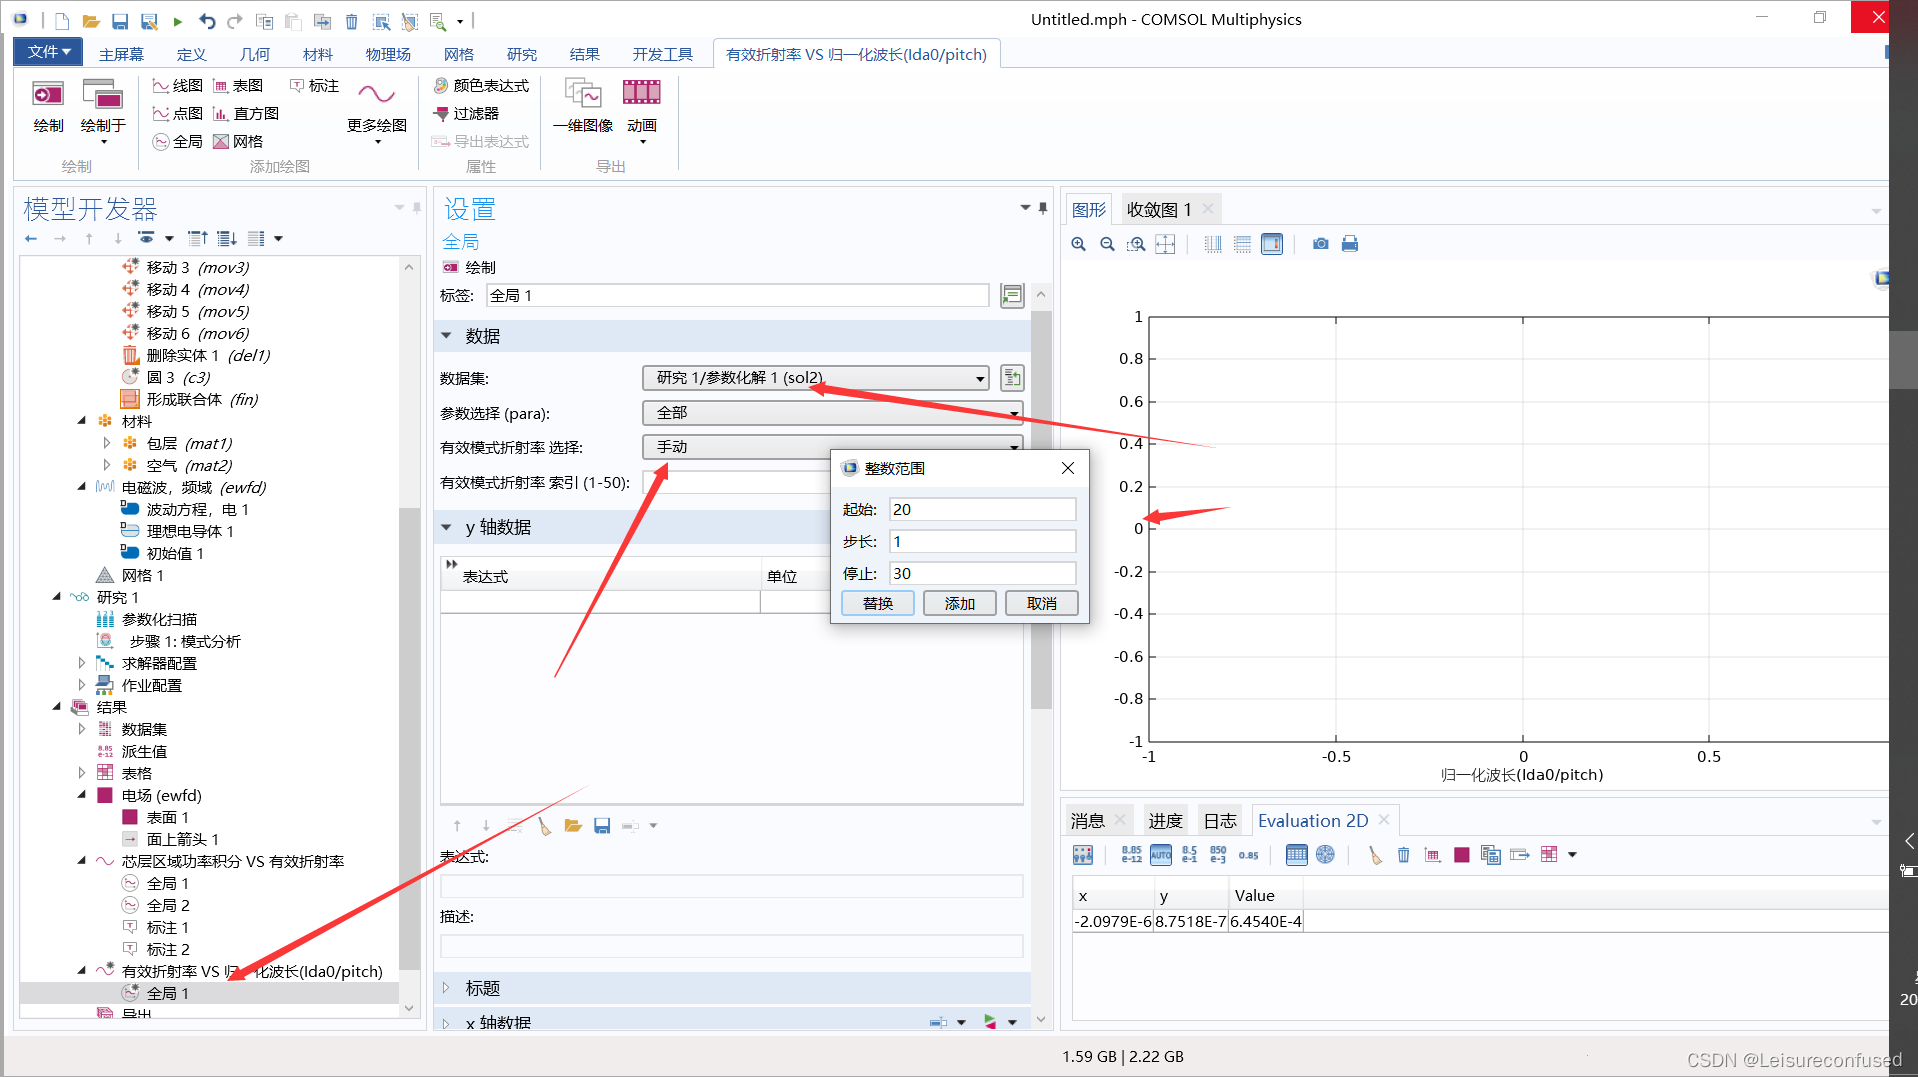The width and height of the screenshot is (1918, 1077).
Task: Collapse the y 轴数据 section
Action: 447,527
